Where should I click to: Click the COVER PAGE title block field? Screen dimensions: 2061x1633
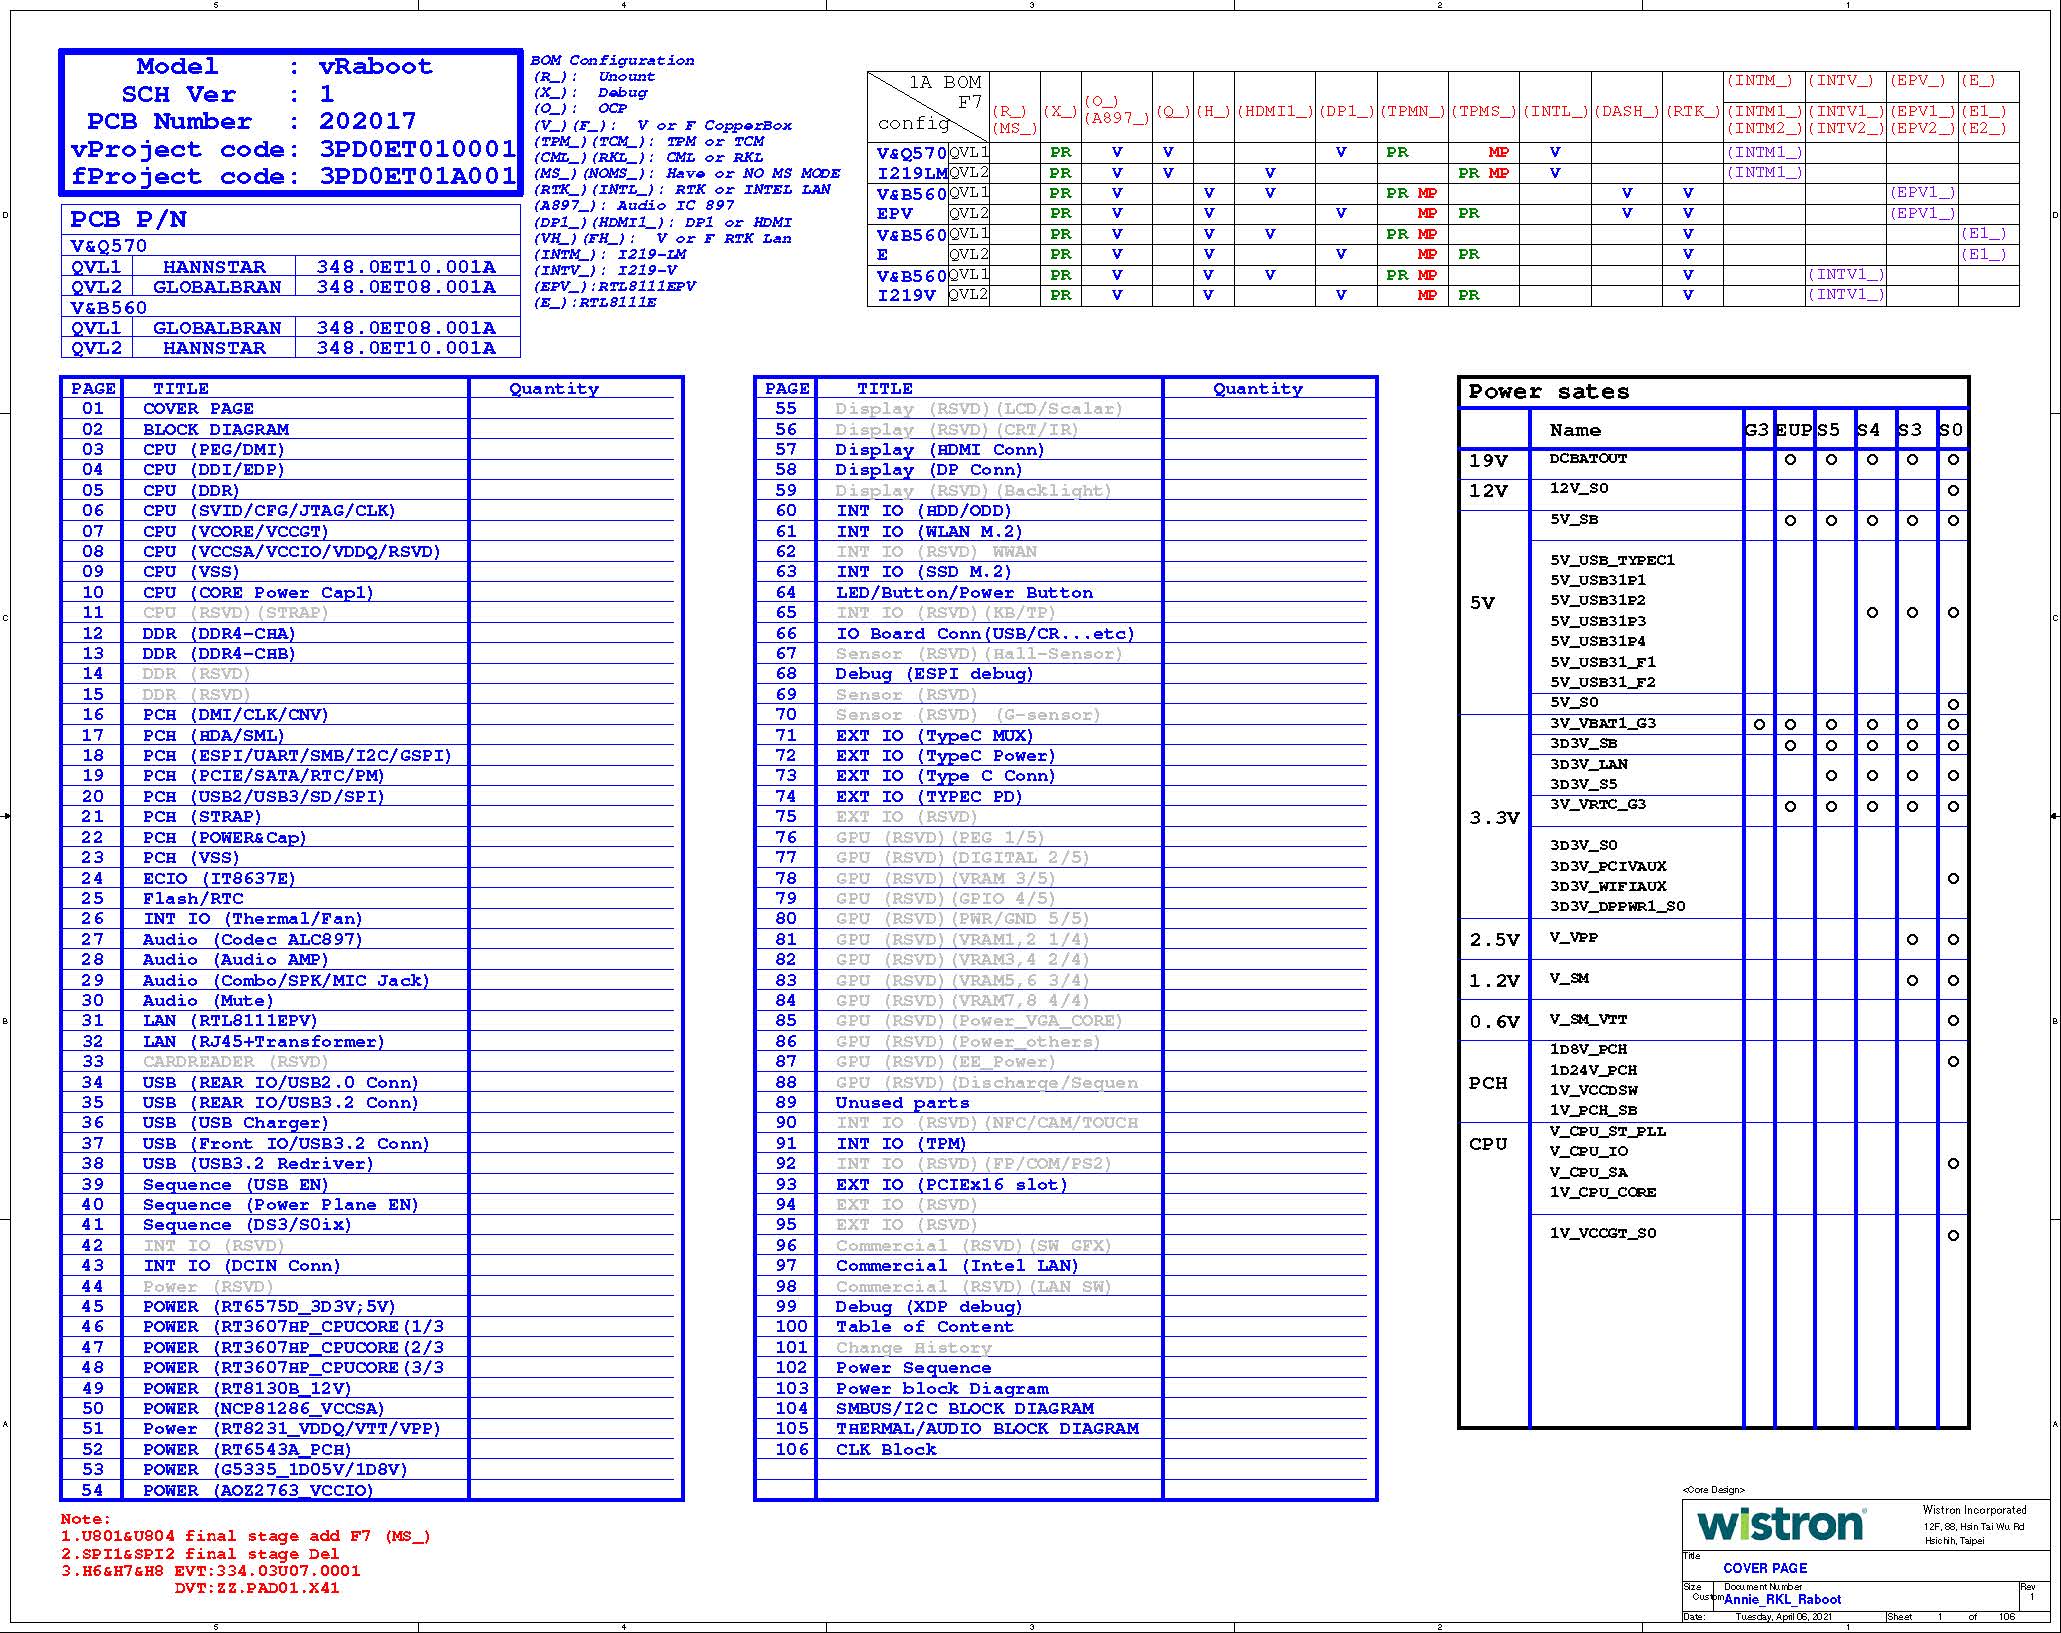click(x=1764, y=1568)
